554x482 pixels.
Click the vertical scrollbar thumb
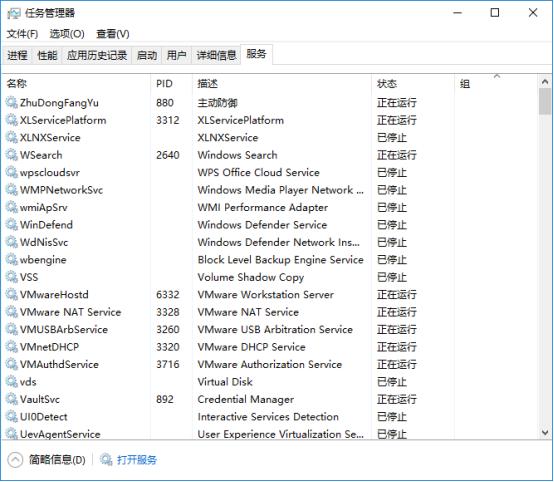coord(545,102)
